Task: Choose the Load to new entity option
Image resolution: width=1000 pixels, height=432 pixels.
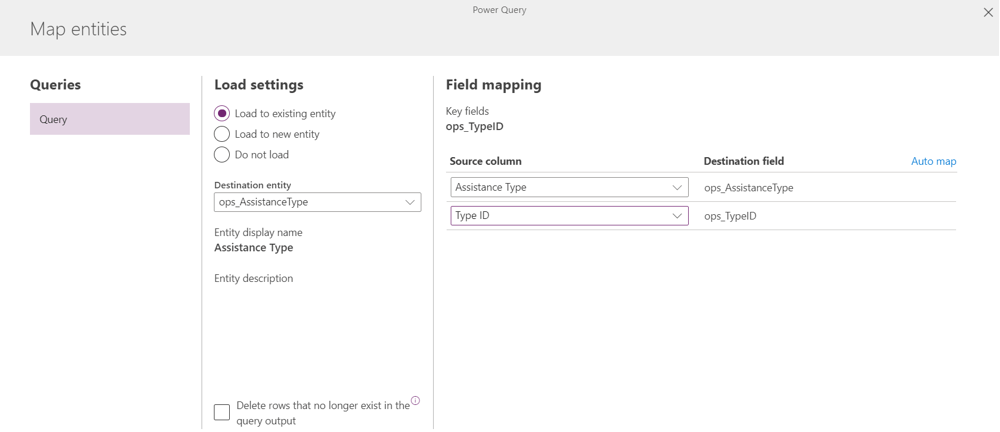Action: point(222,134)
